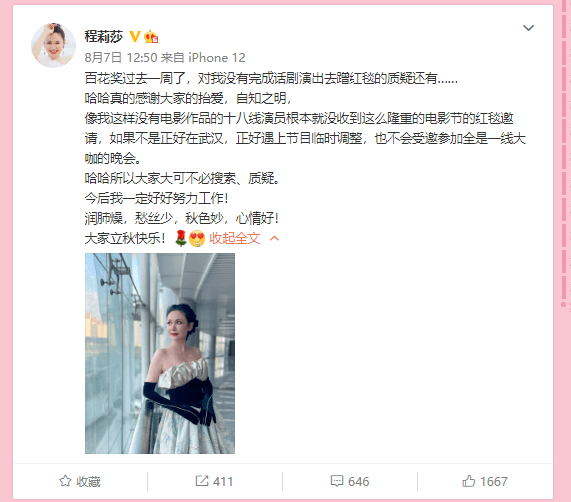571x502 pixels.
Task: Click the crown membership badge icon
Action: (x=151, y=37)
